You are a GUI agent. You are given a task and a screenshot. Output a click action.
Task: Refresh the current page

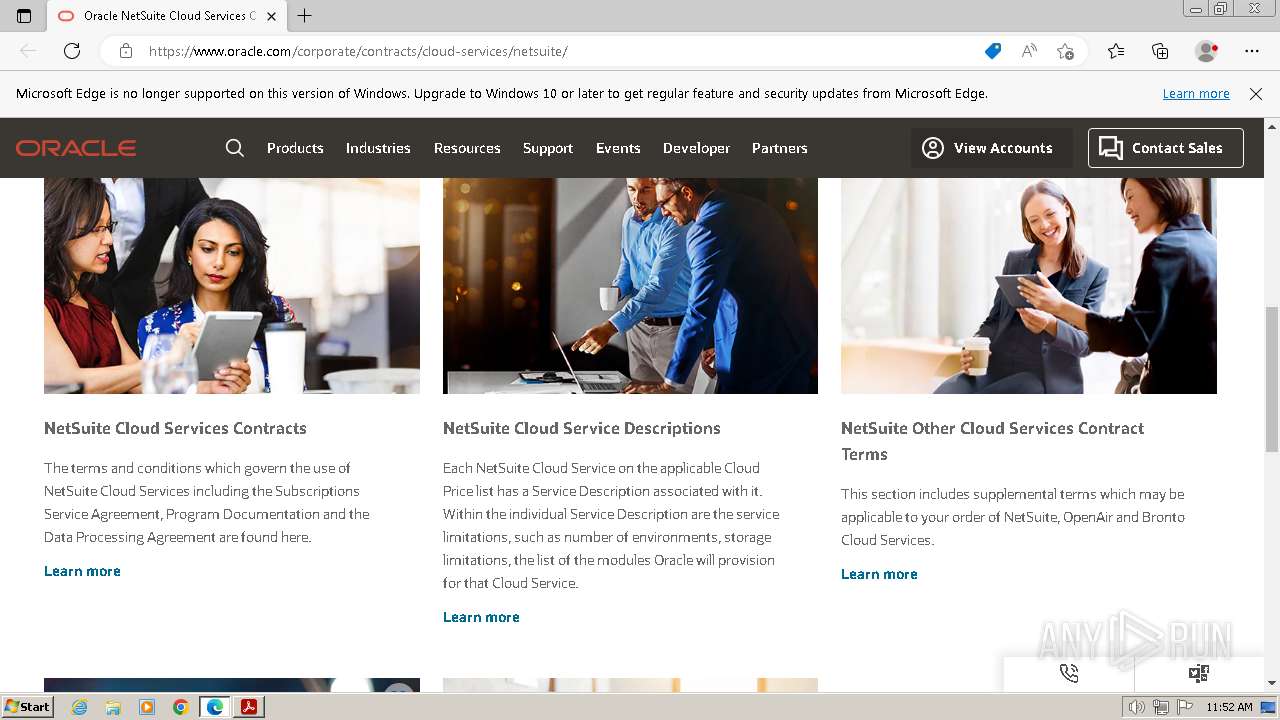coord(72,51)
